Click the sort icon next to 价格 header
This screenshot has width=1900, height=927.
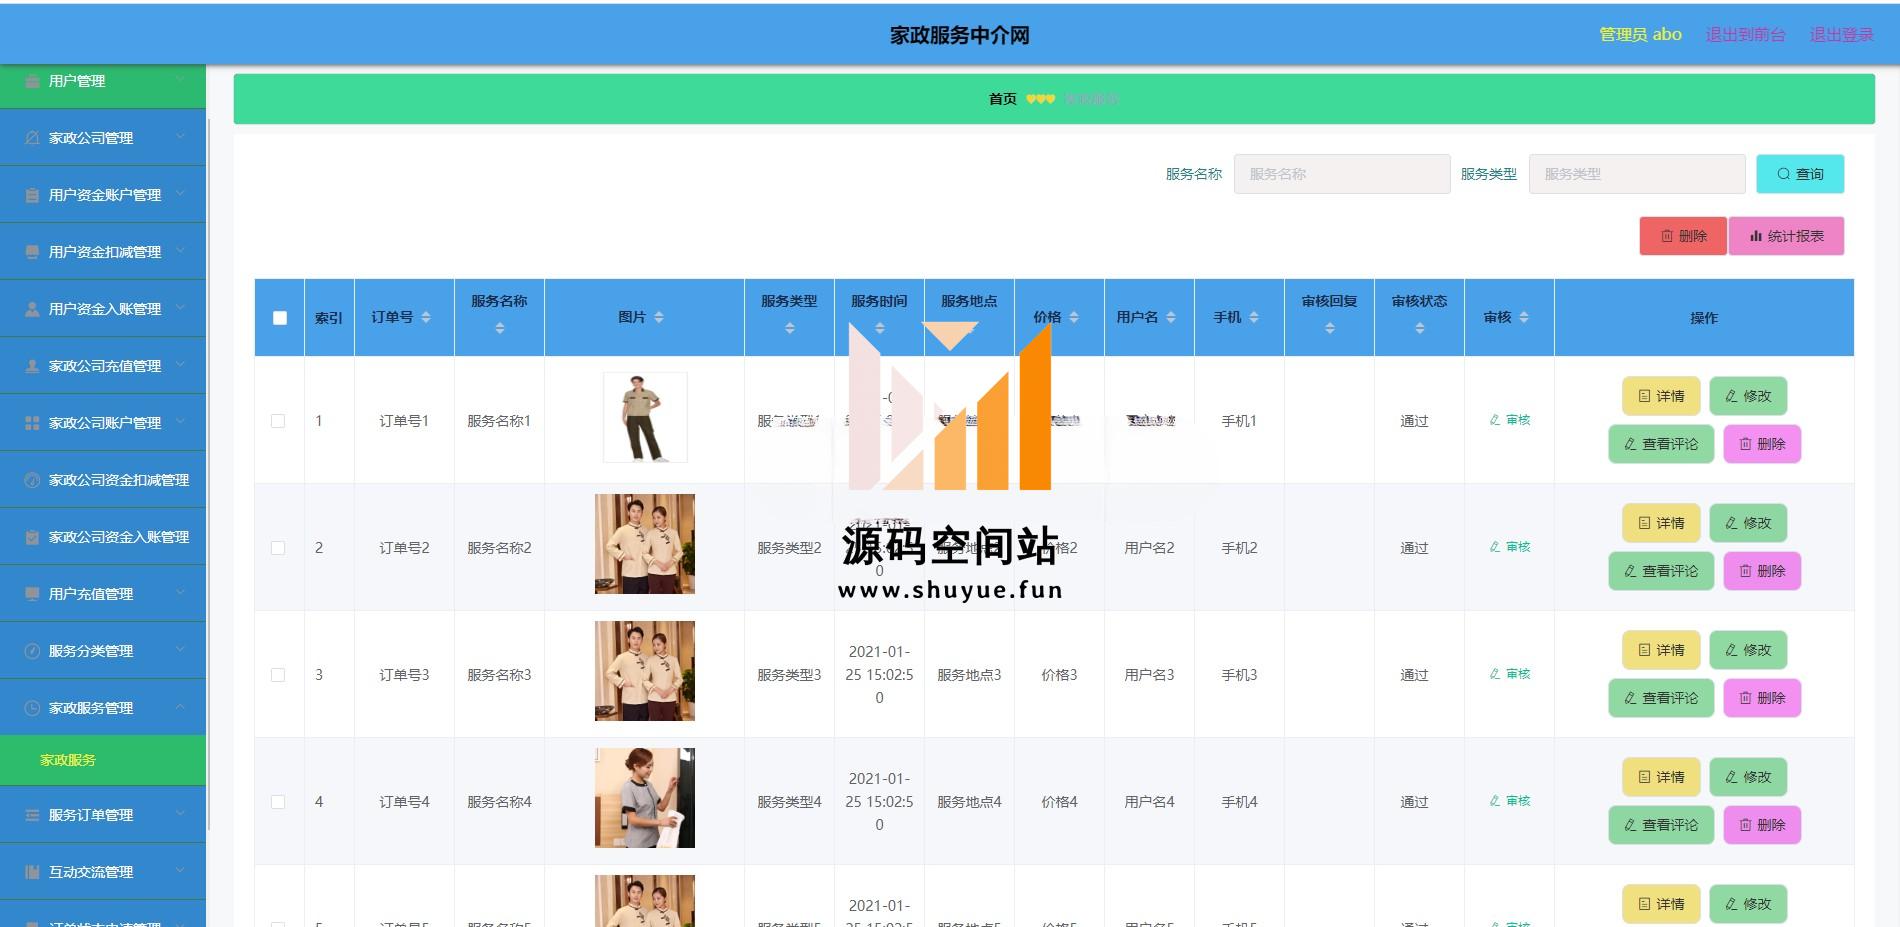coord(1074,317)
